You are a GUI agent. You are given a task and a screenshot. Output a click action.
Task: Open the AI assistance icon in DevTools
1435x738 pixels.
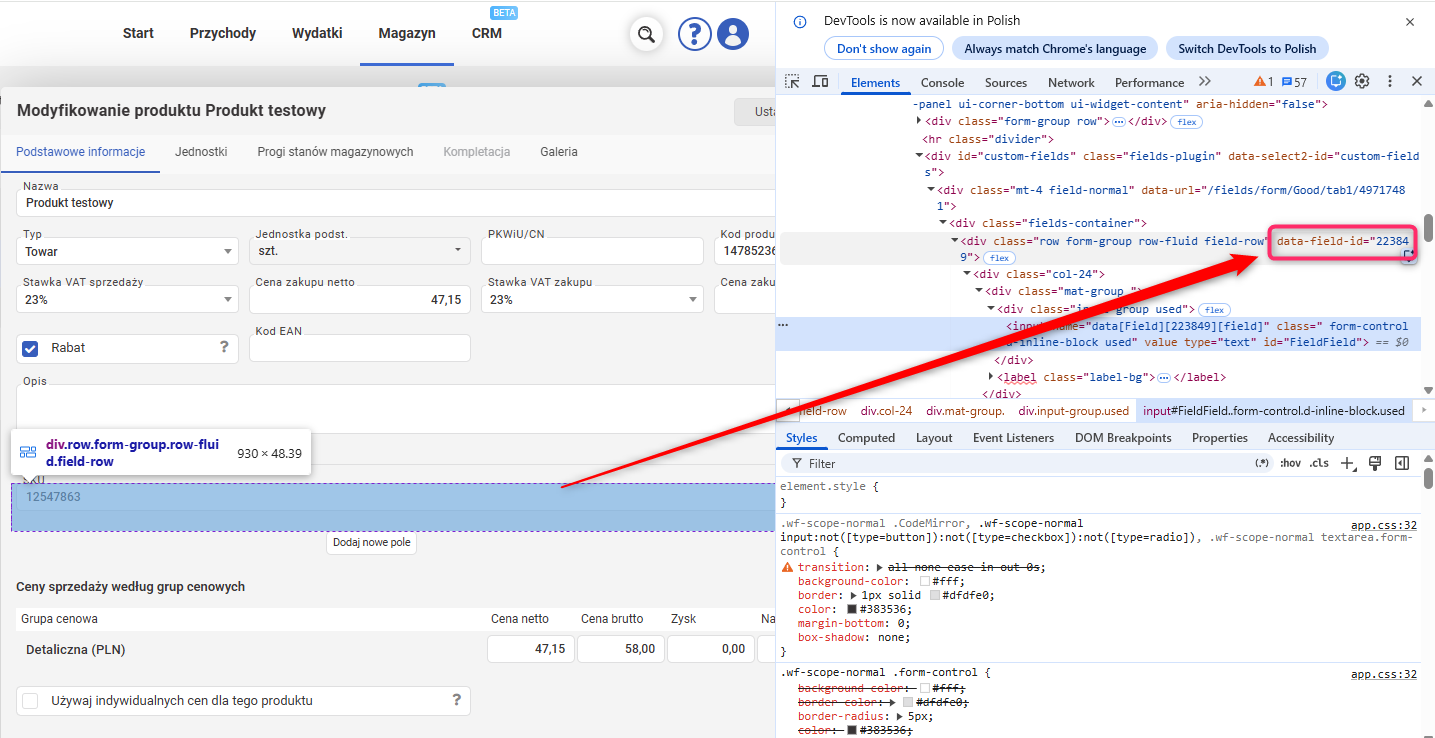pyautogui.click(x=1336, y=82)
